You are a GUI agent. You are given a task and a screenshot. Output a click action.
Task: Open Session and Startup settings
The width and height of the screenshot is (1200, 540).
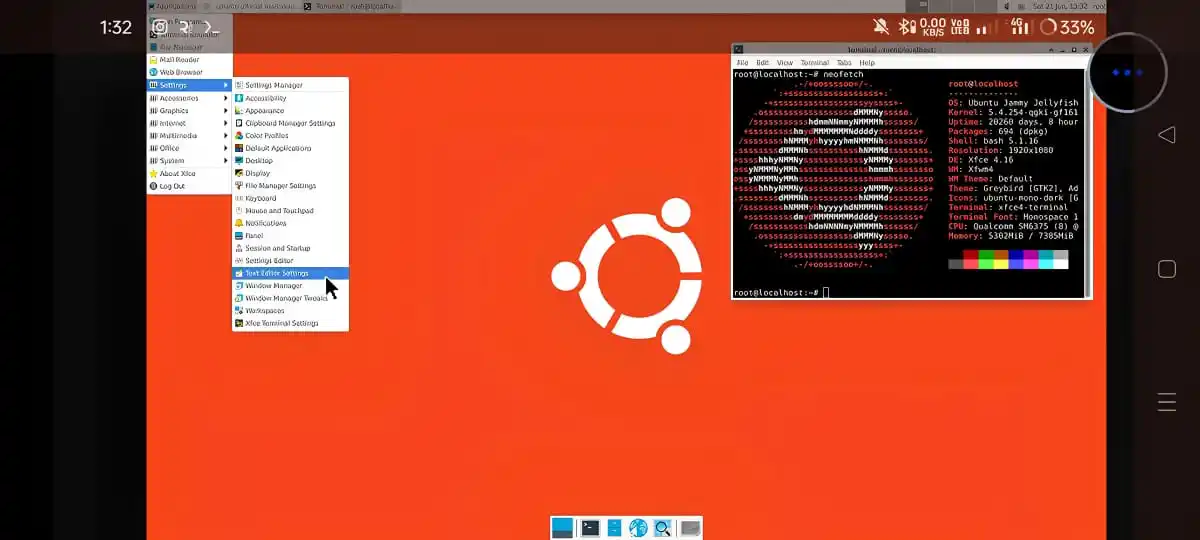tap(290, 248)
